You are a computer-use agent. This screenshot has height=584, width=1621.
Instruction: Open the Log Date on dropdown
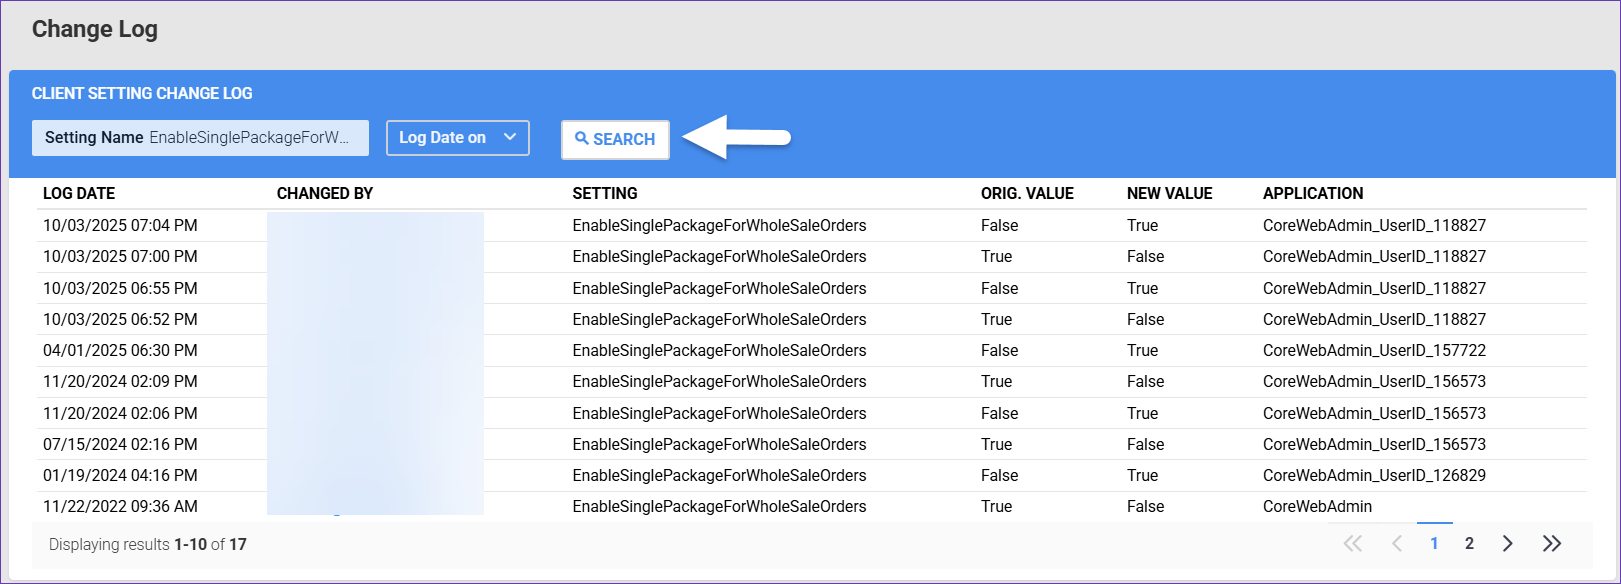(x=457, y=138)
